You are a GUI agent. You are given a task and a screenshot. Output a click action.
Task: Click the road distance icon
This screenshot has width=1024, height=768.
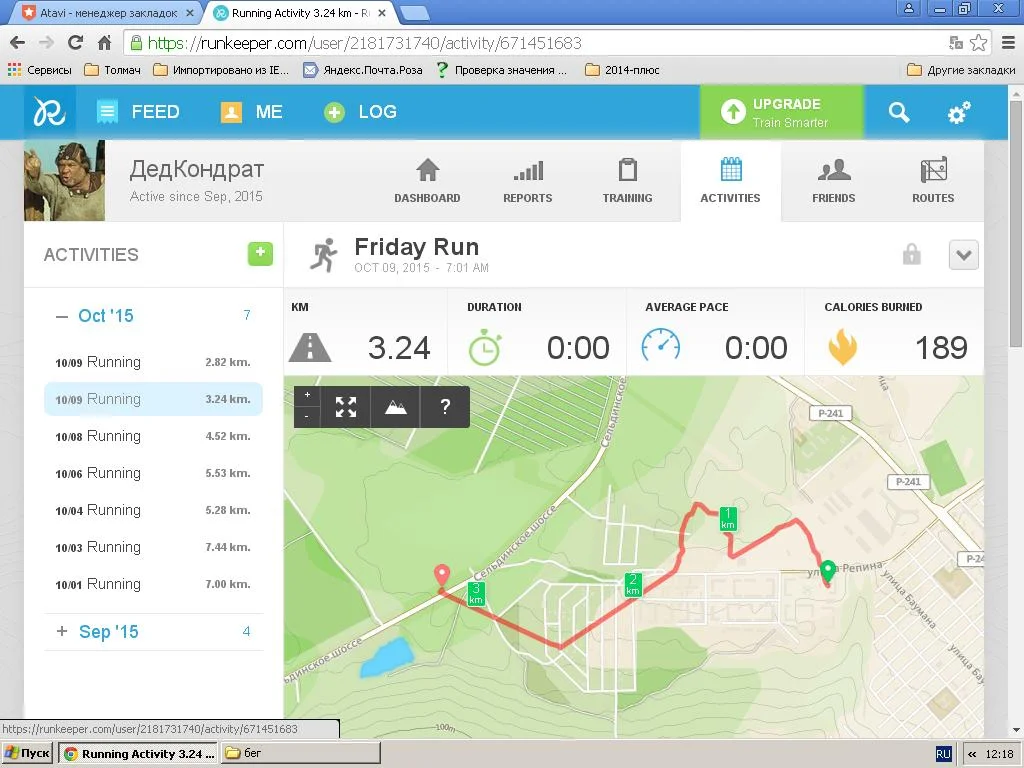click(310, 347)
